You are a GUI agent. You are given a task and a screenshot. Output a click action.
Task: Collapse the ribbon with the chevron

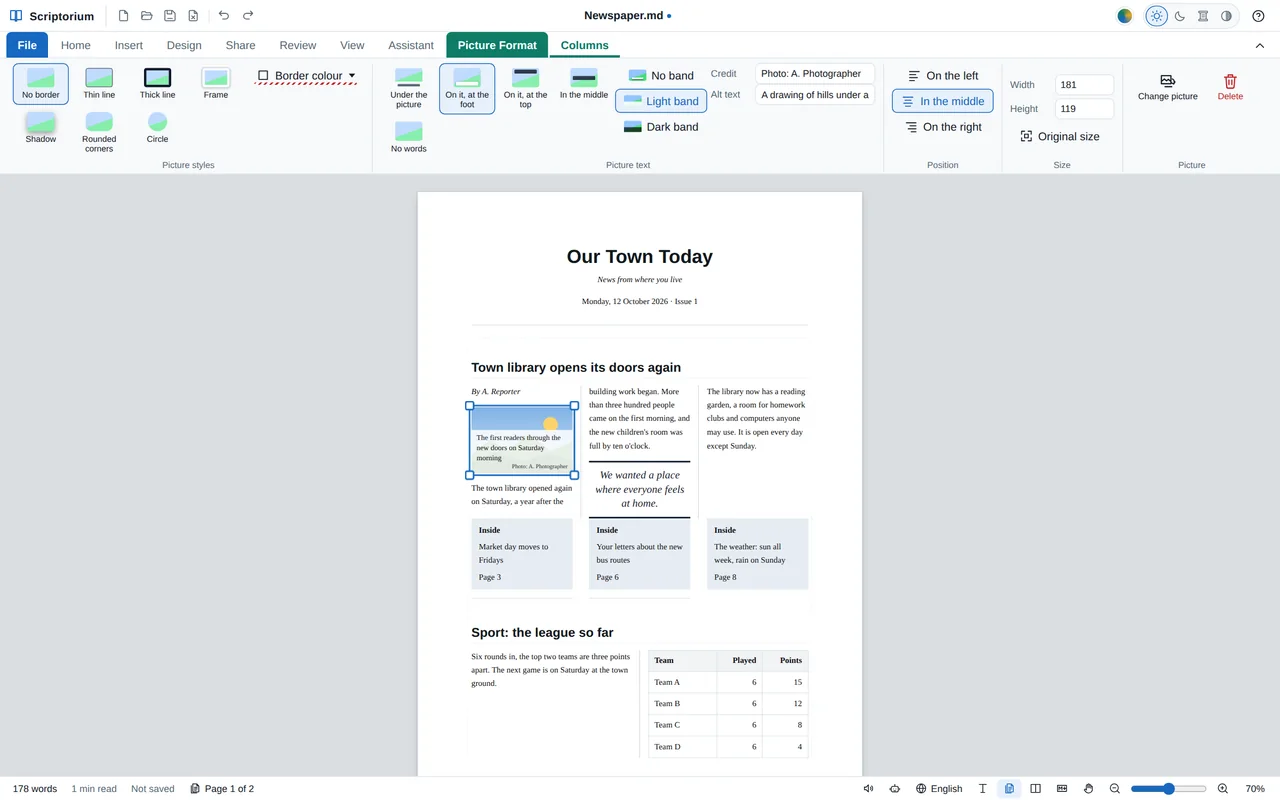[x=1259, y=45]
